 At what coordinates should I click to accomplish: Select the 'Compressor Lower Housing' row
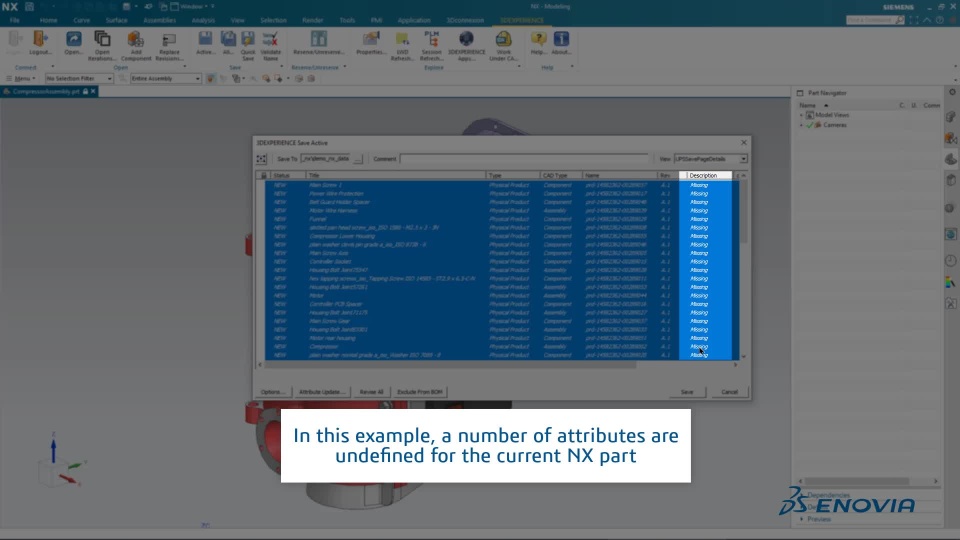pos(502,236)
